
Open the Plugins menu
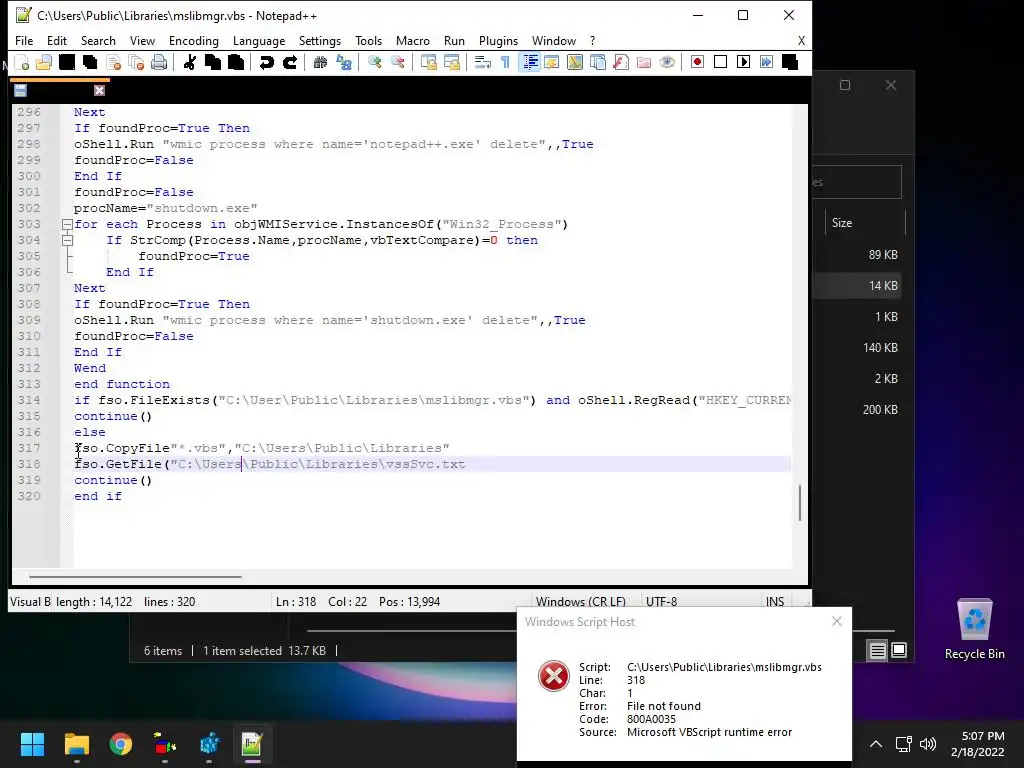[498, 40]
